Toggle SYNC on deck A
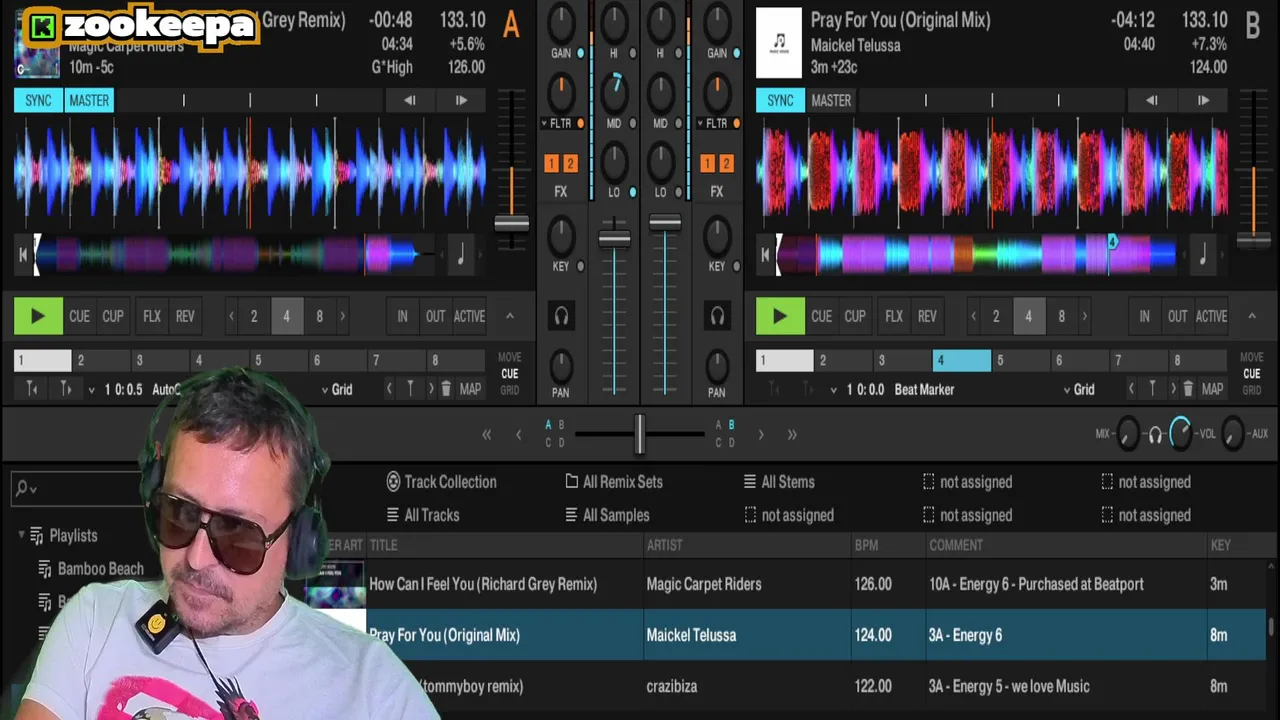Screen dimensions: 1280x720 coord(38,100)
